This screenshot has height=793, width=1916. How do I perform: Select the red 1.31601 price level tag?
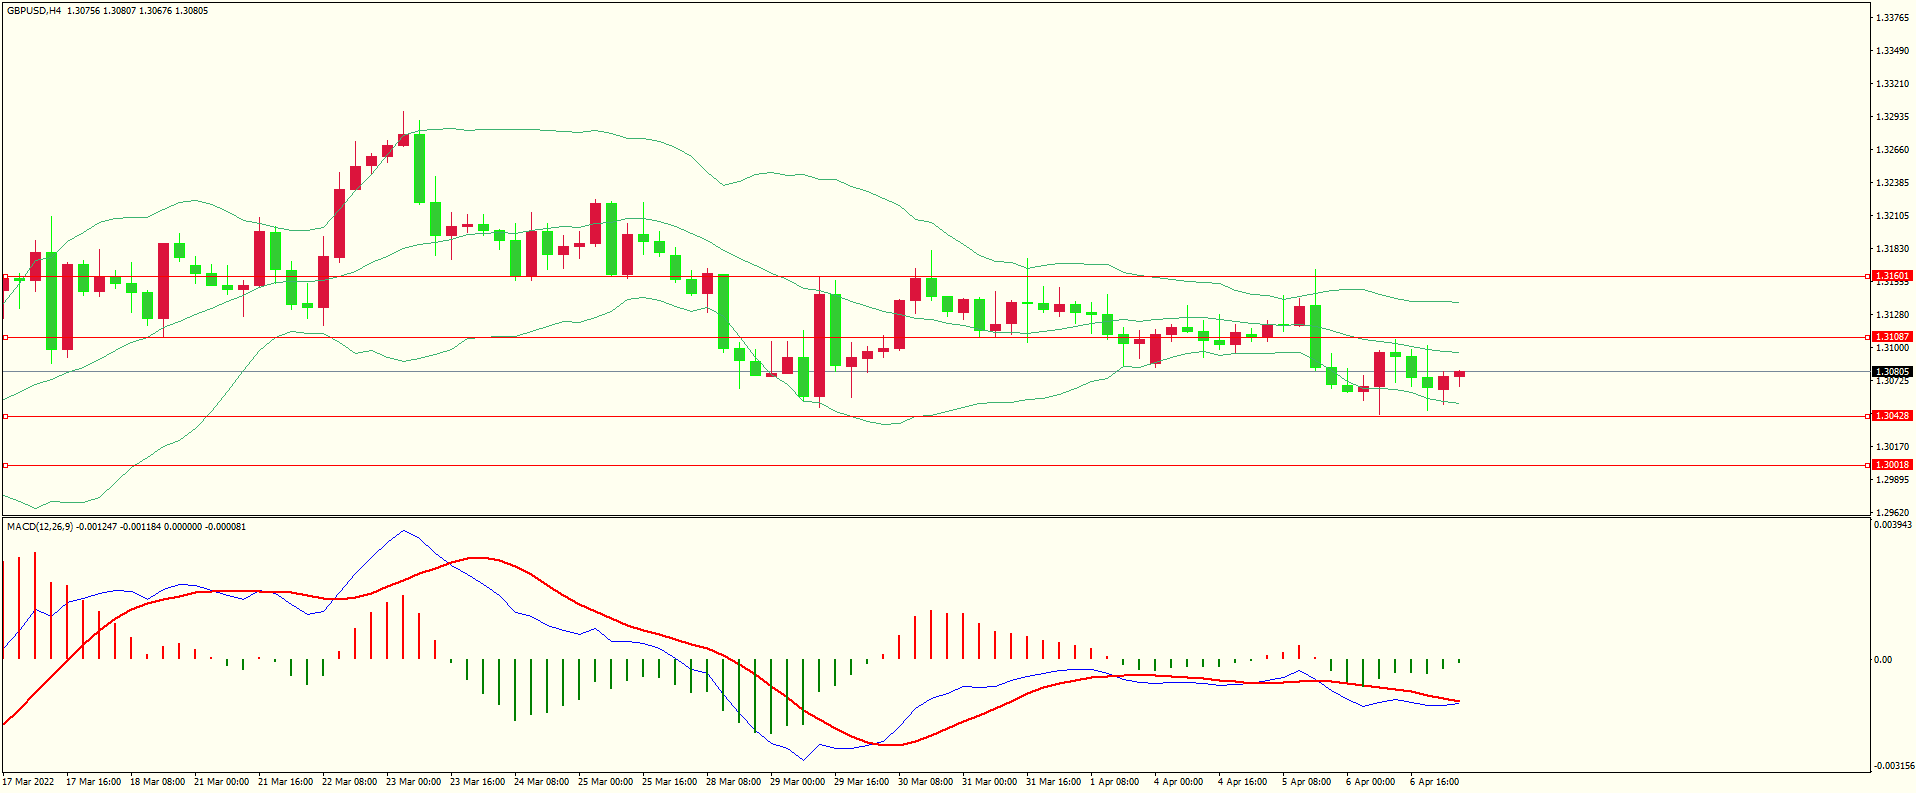[1892, 276]
